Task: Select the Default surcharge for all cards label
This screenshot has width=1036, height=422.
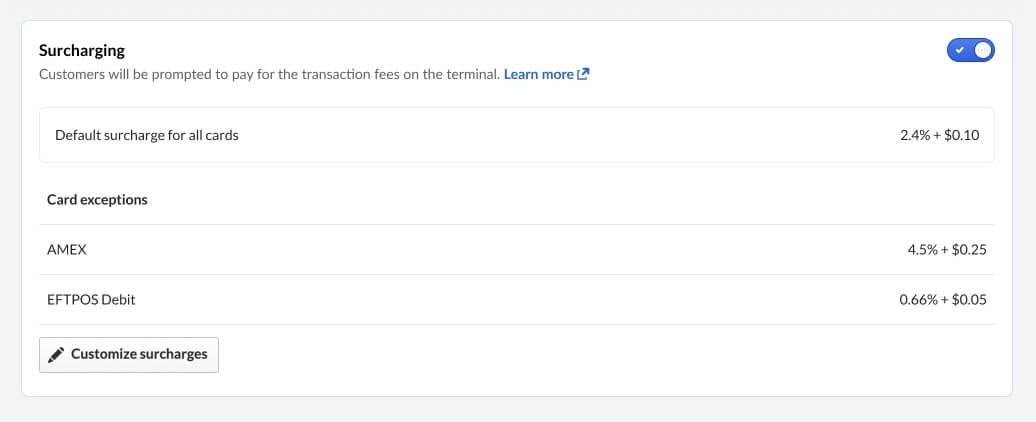Action: [x=147, y=135]
